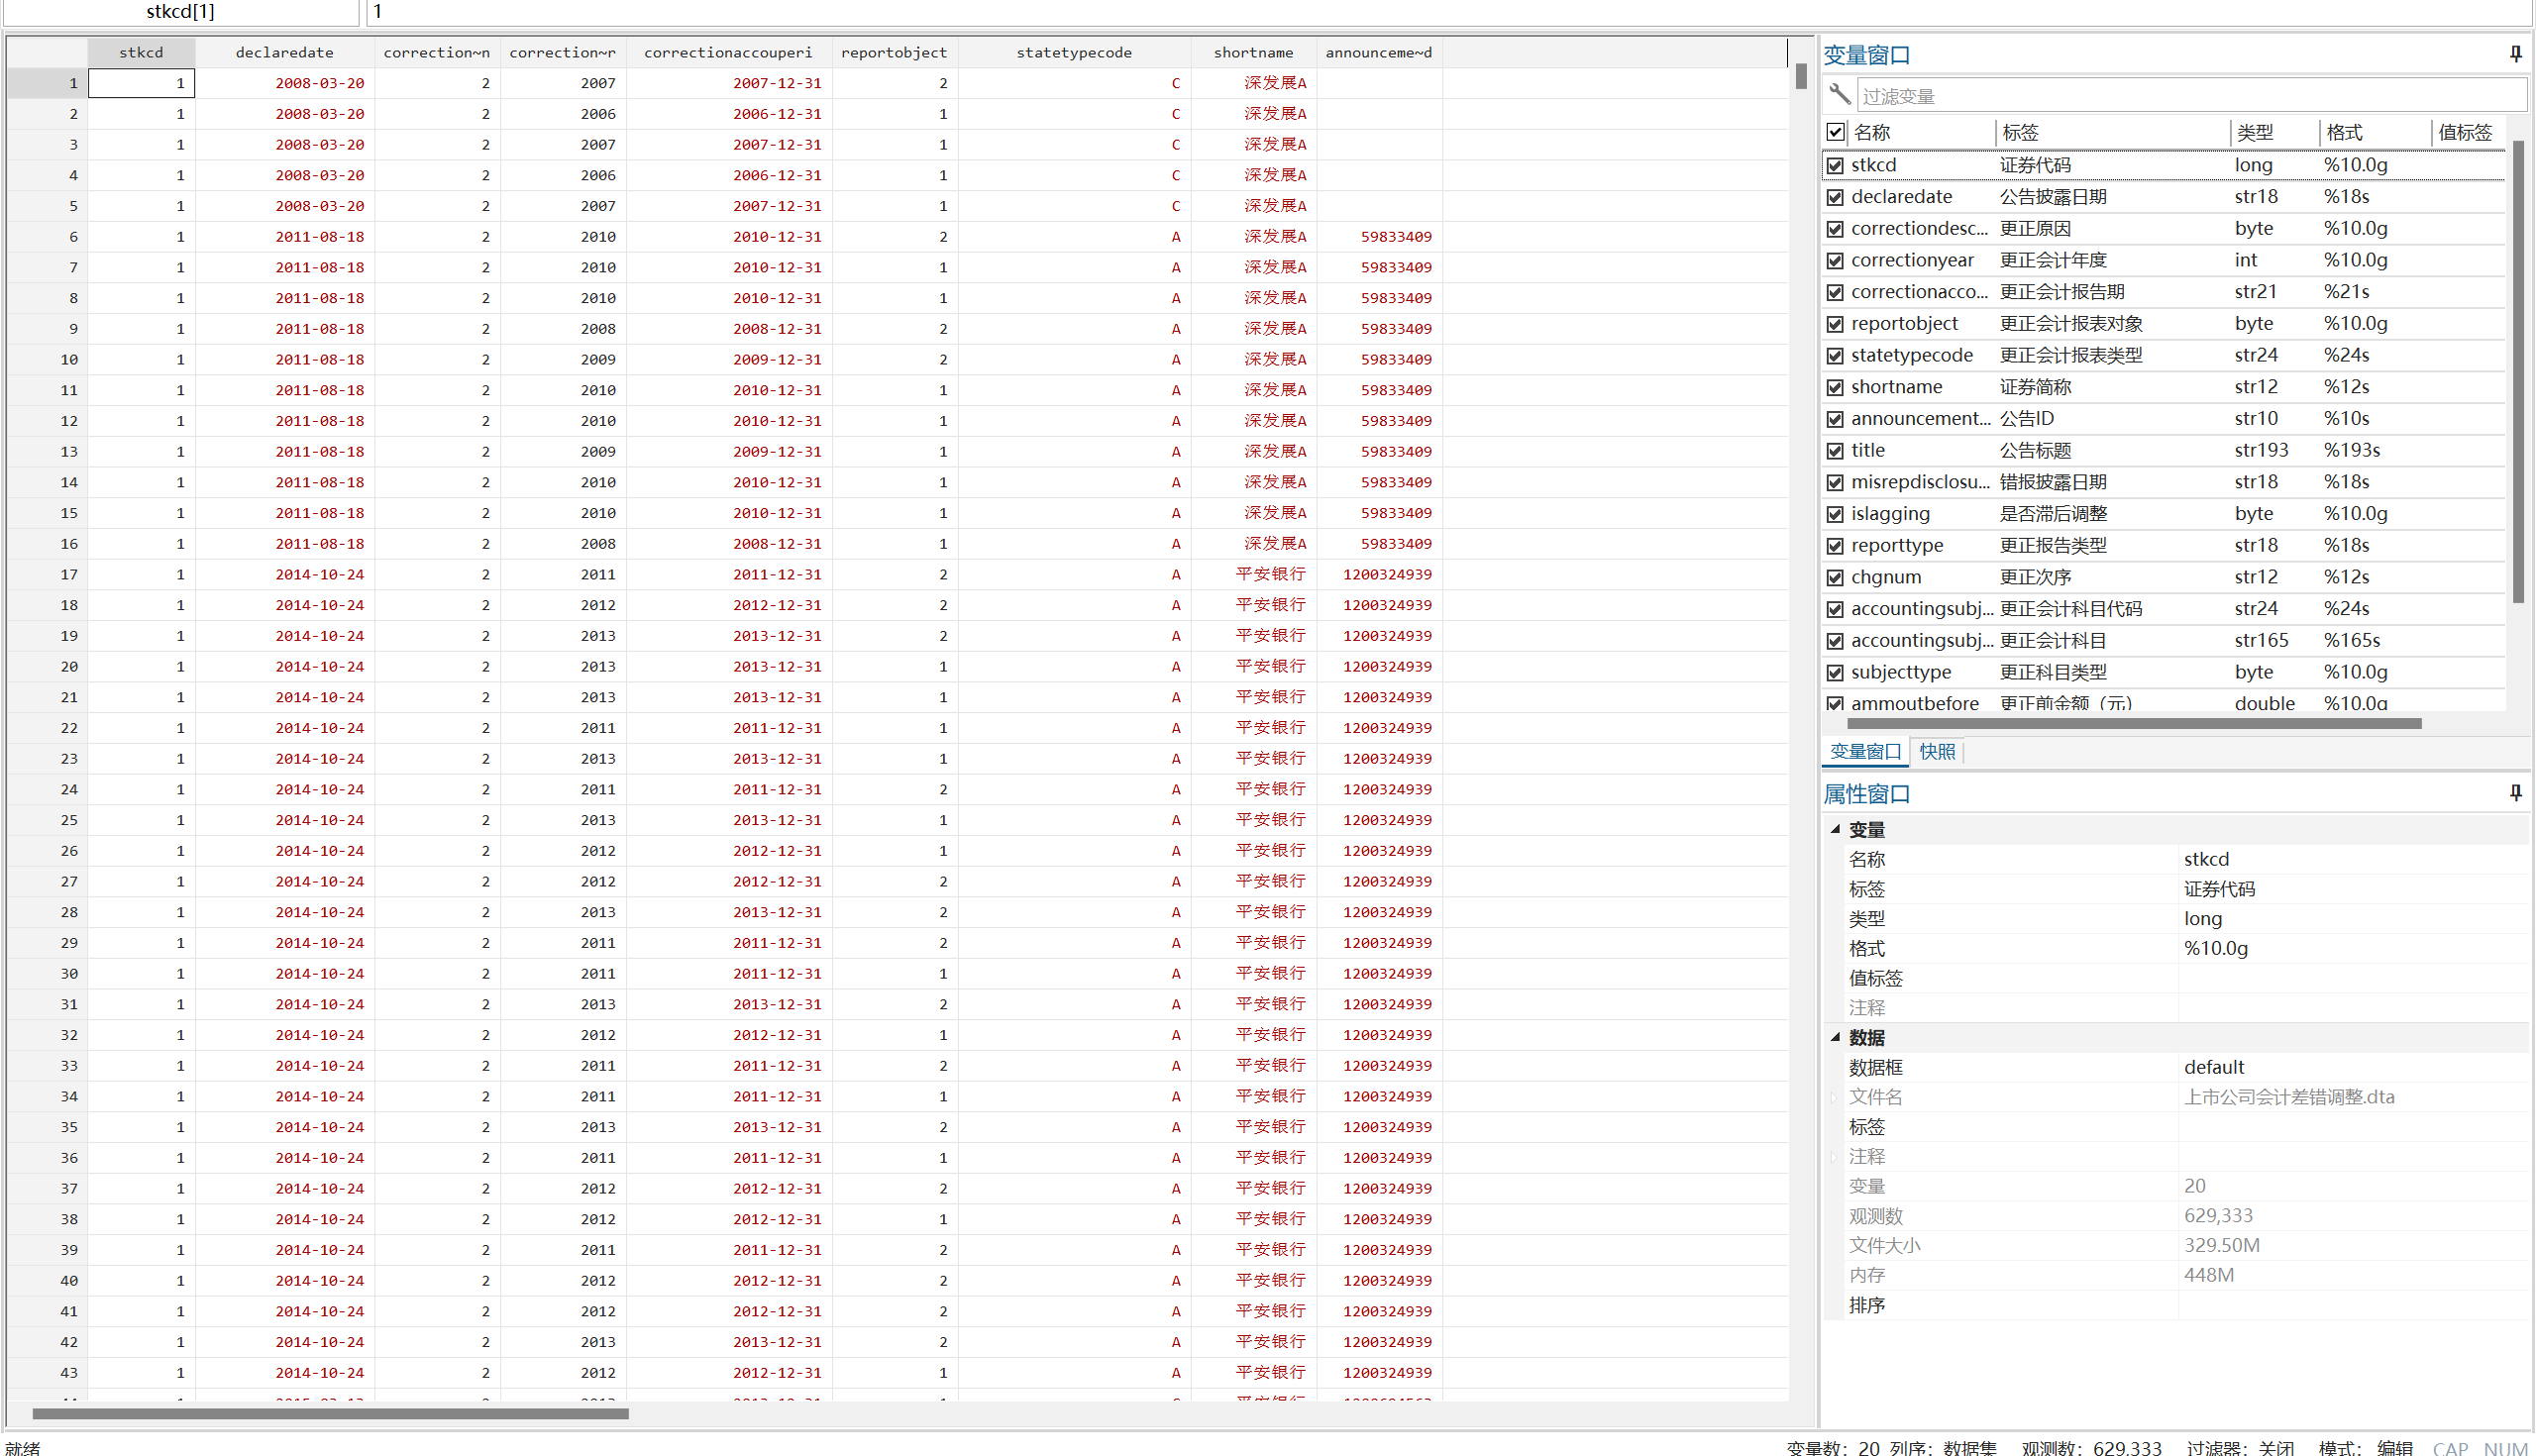This screenshot has width=2536, height=1456.
Task: Click the 过滤变量 filter input field
Action: [x=2190, y=96]
